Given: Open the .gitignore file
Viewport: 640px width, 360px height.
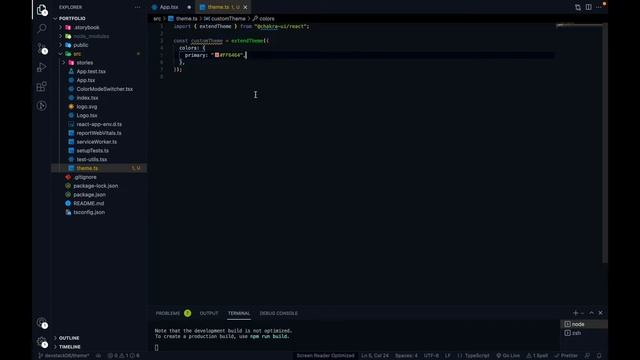Looking at the screenshot, I should click(x=85, y=177).
